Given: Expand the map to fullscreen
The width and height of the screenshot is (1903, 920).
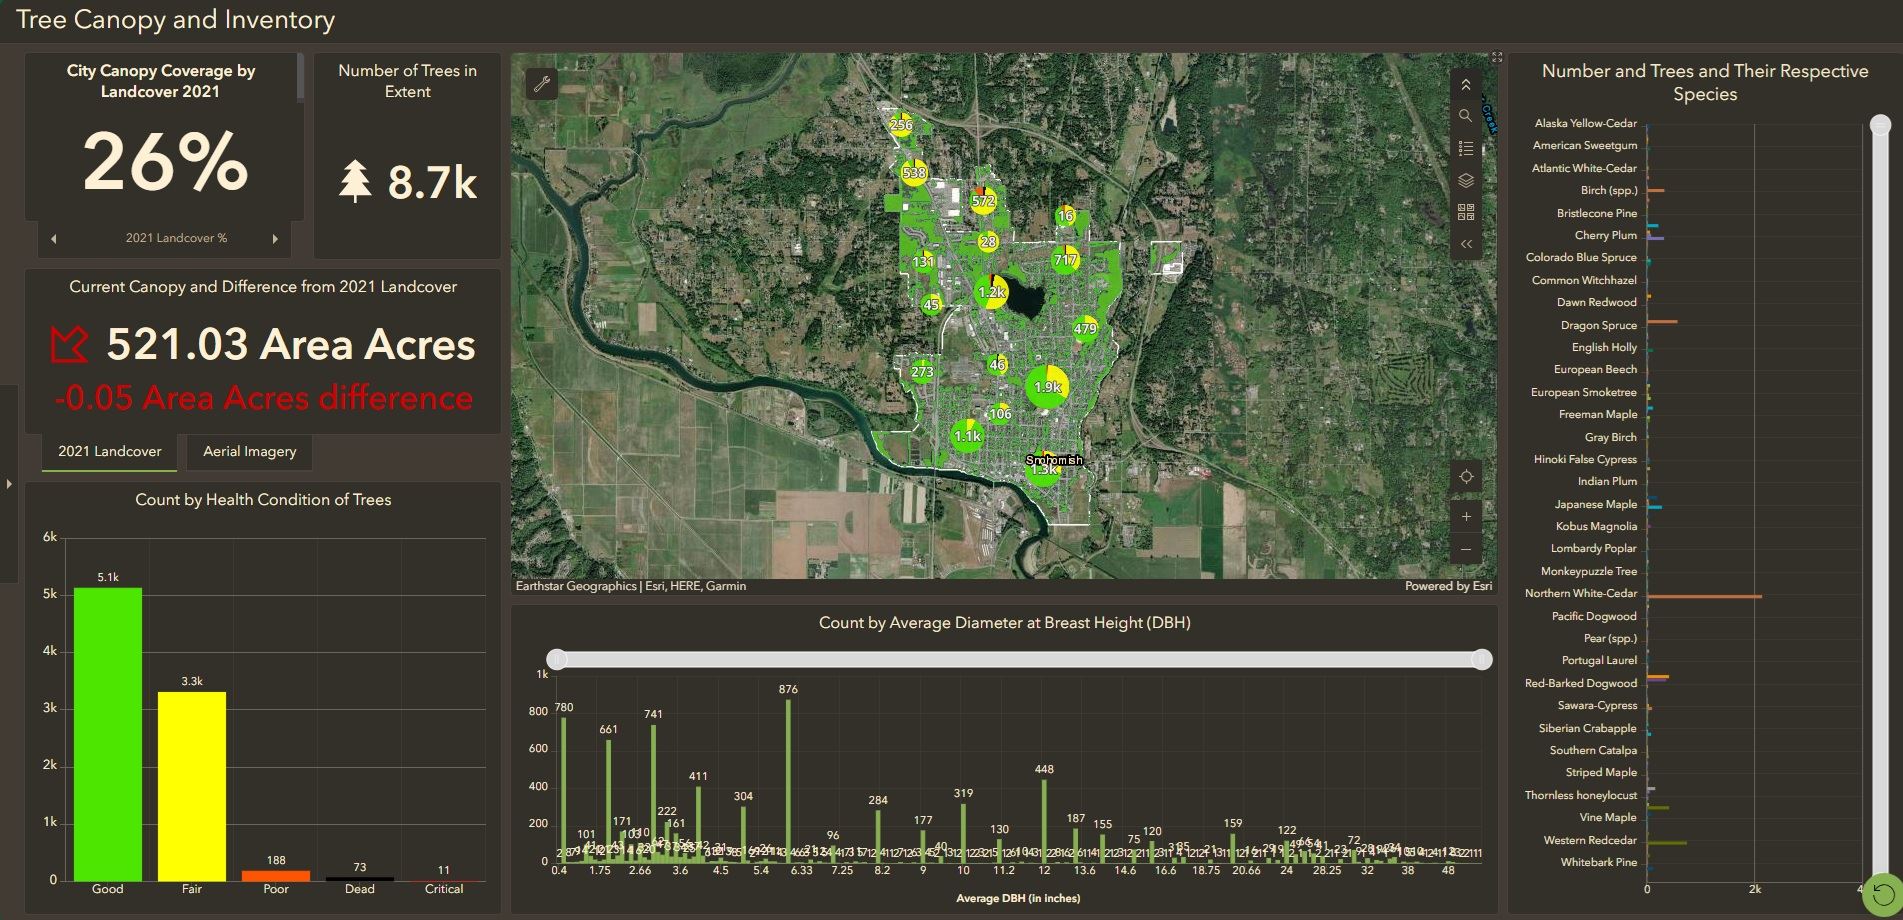Looking at the screenshot, I should [1497, 56].
